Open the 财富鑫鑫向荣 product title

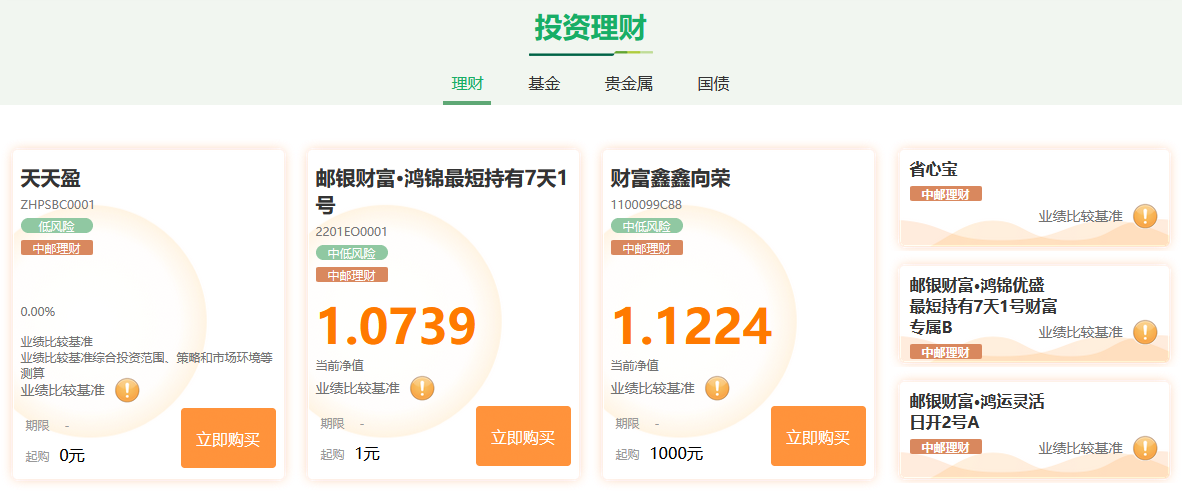click(x=670, y=179)
